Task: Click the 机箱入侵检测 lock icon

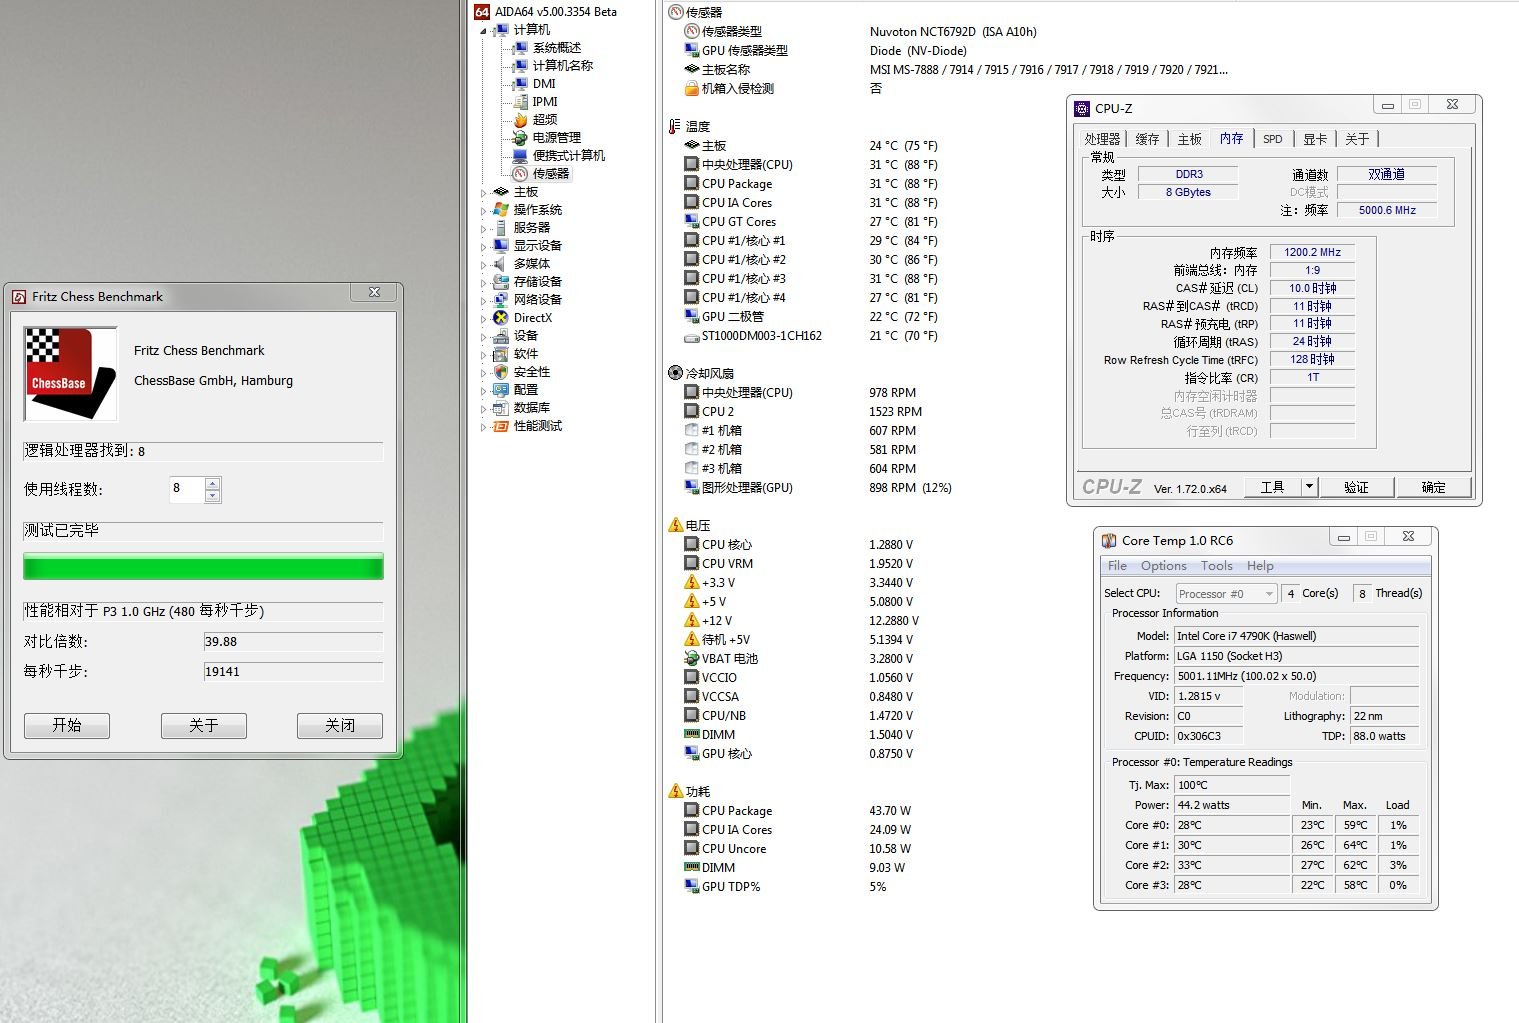Action: (691, 89)
